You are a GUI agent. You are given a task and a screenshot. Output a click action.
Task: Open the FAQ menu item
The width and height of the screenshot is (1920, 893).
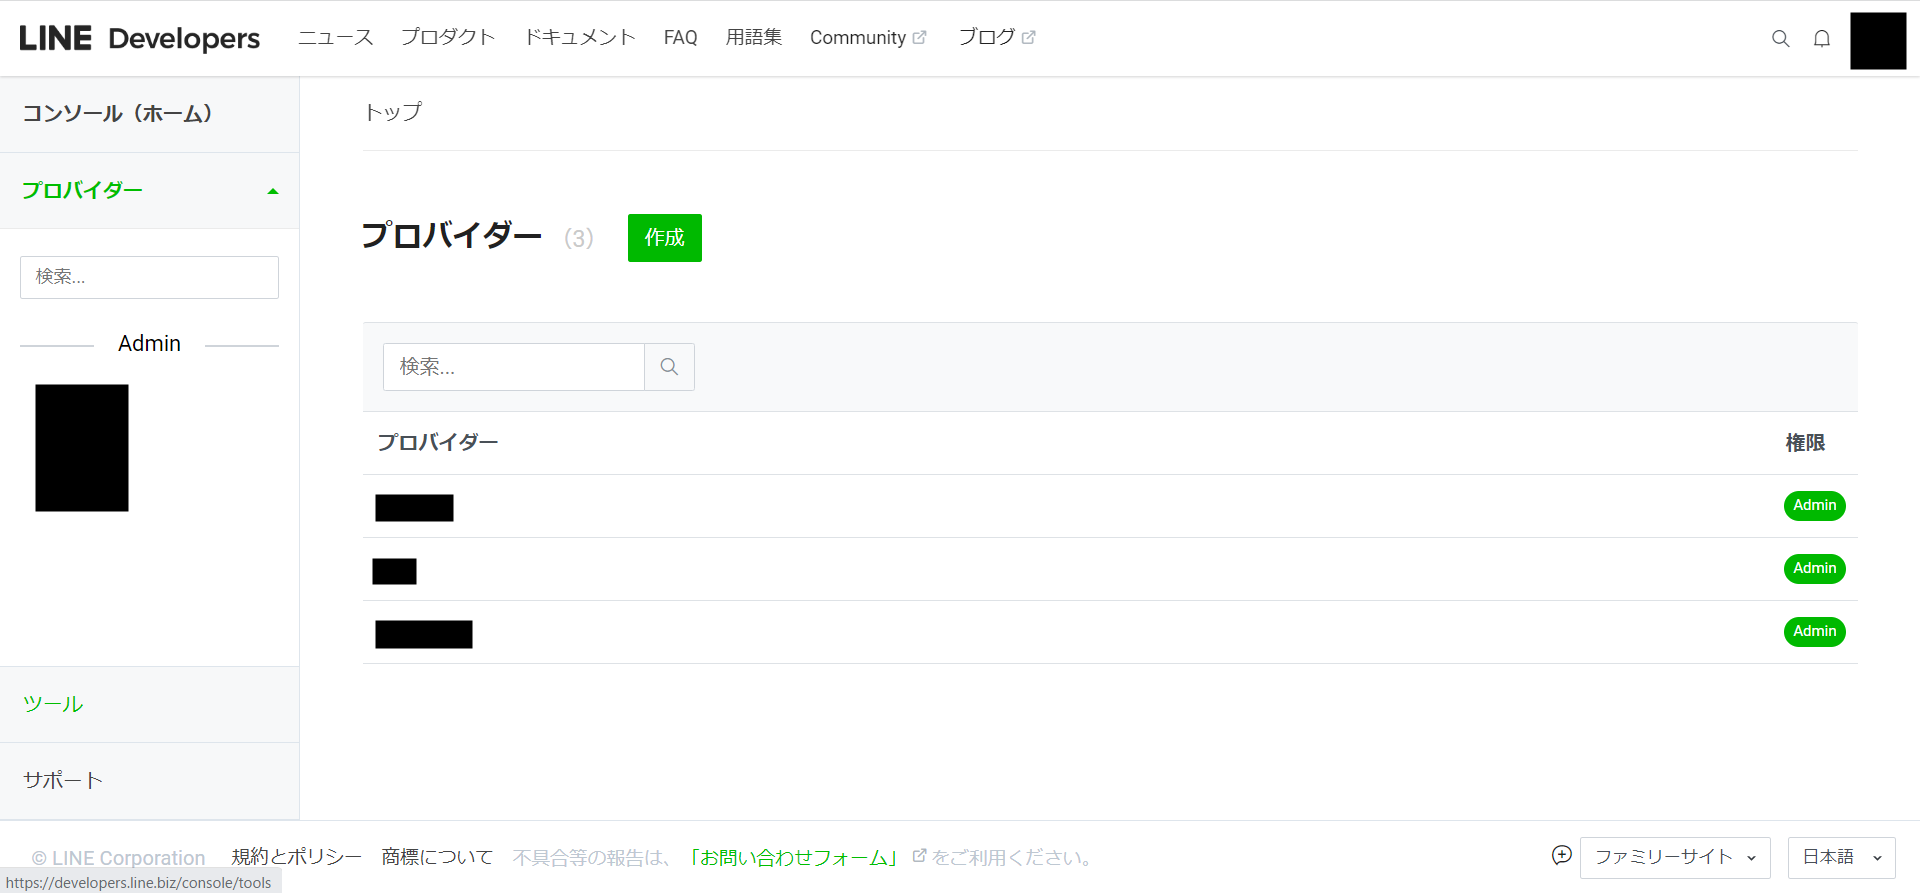(x=680, y=37)
